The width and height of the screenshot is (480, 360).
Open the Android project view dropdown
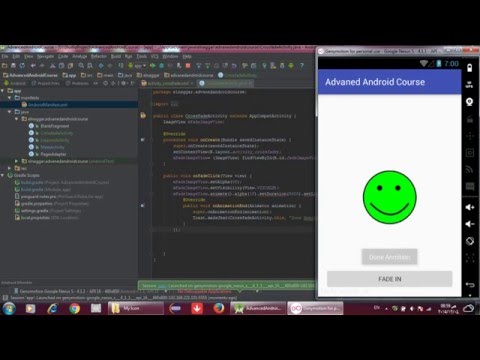[x=15, y=83]
